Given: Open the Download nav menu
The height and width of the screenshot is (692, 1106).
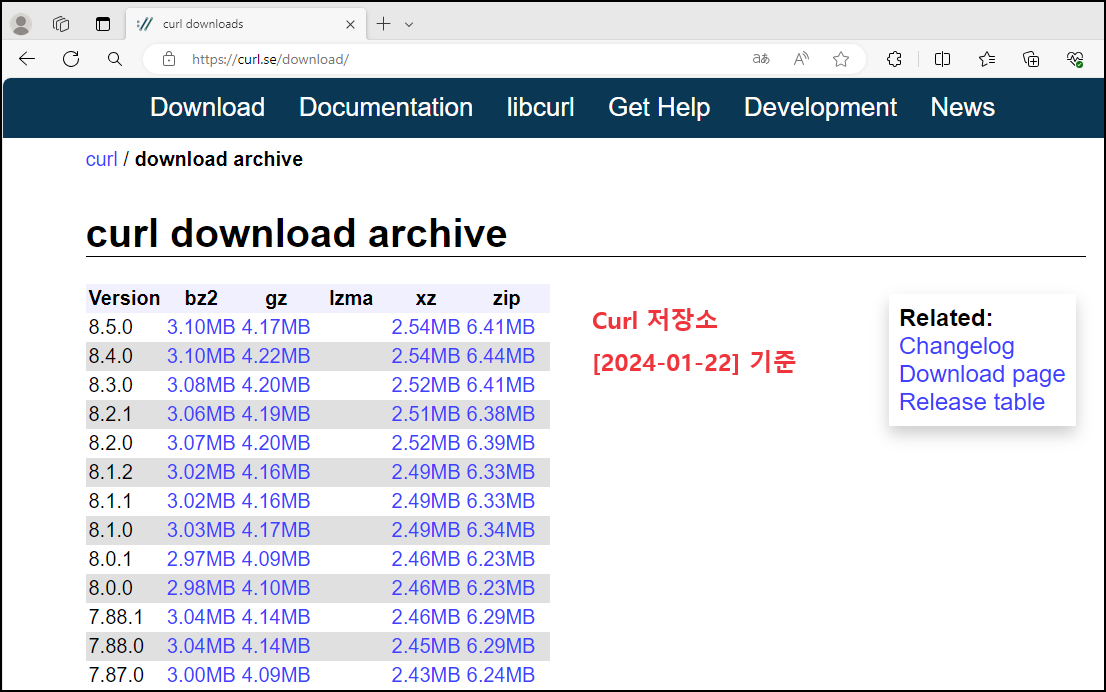Looking at the screenshot, I should 207,107.
